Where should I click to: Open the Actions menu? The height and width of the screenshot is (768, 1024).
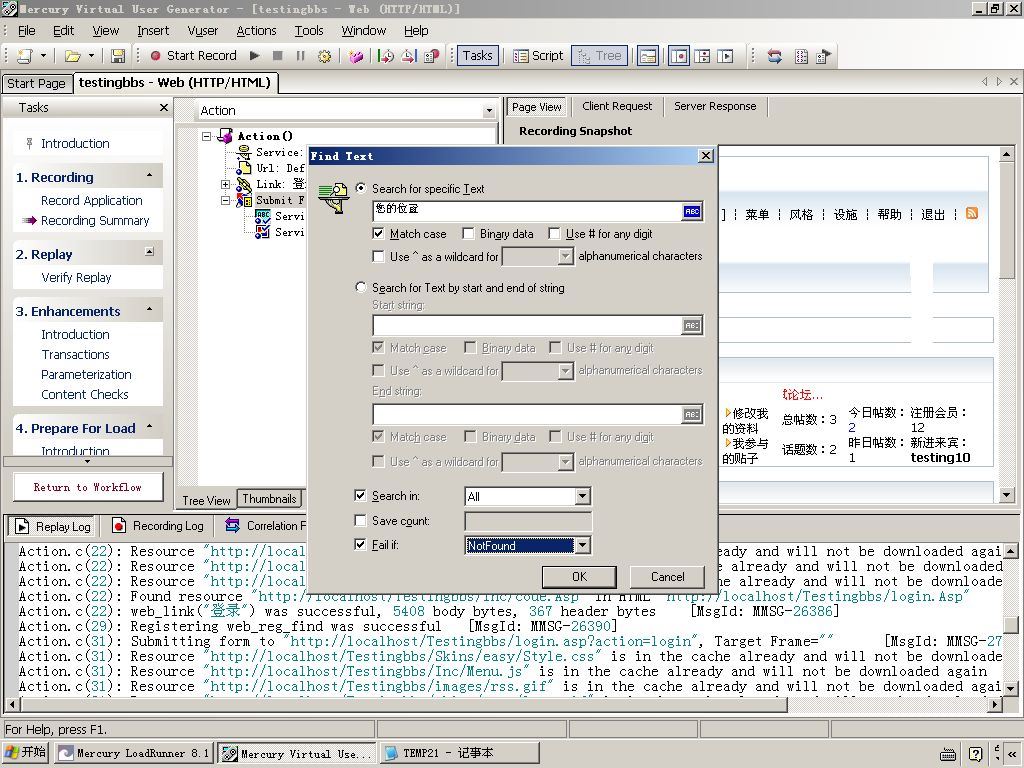256,31
